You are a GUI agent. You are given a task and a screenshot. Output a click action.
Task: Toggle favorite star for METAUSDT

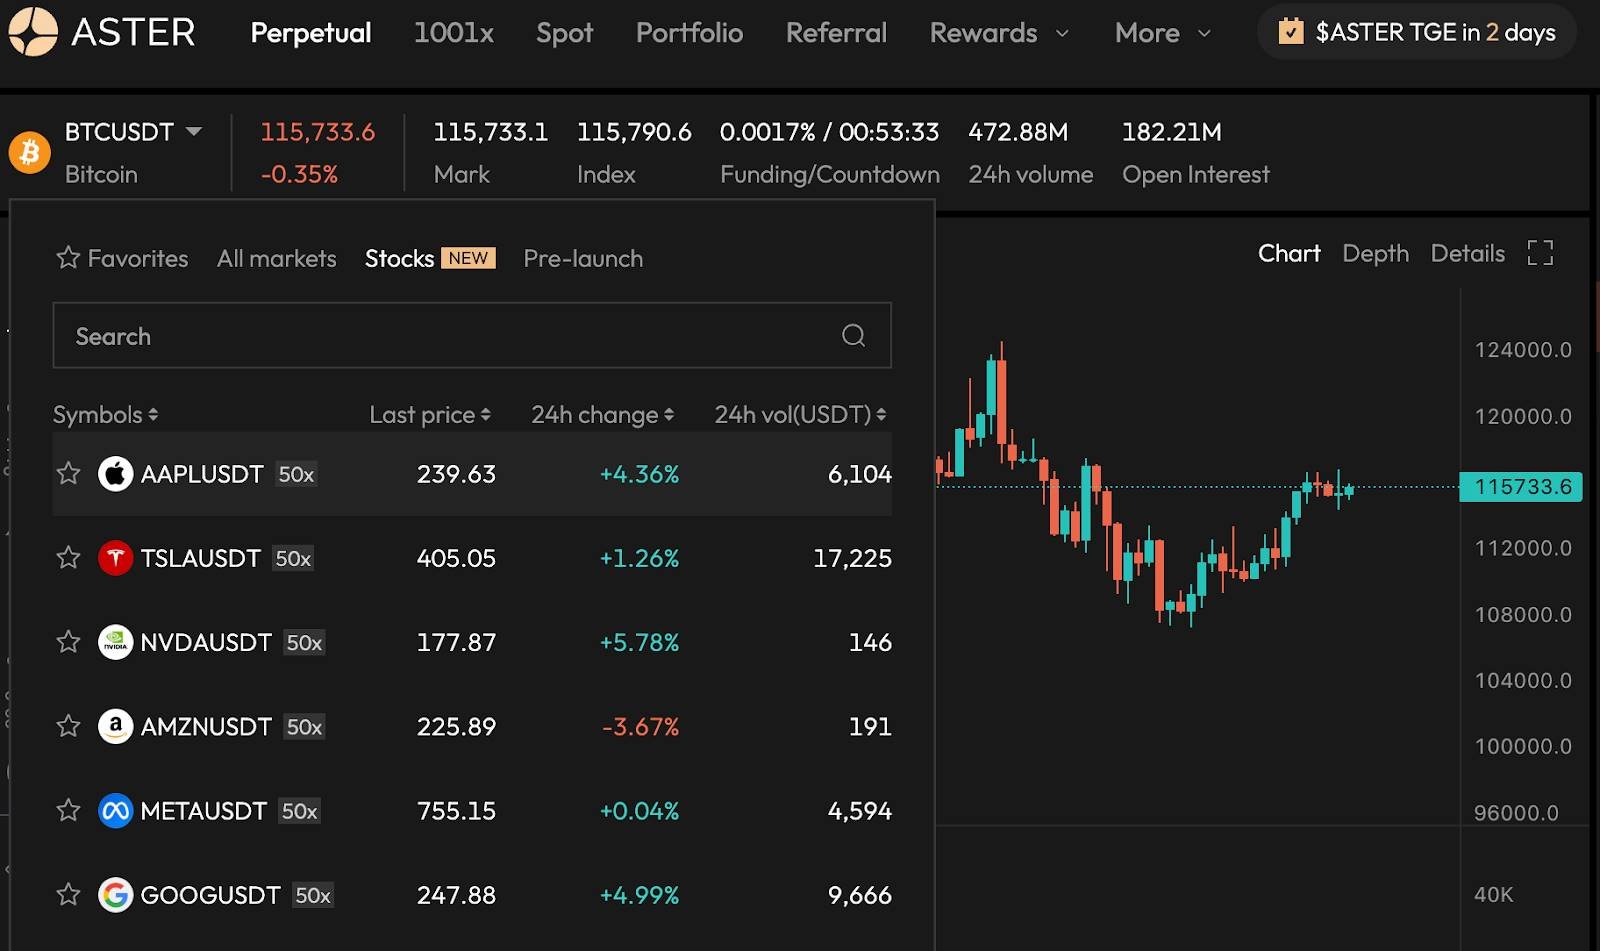[x=68, y=810]
